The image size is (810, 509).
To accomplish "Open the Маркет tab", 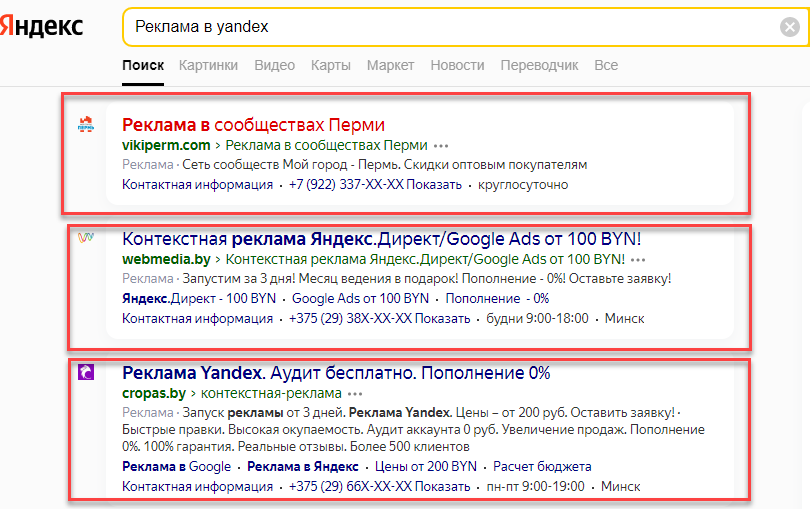I will [391, 66].
